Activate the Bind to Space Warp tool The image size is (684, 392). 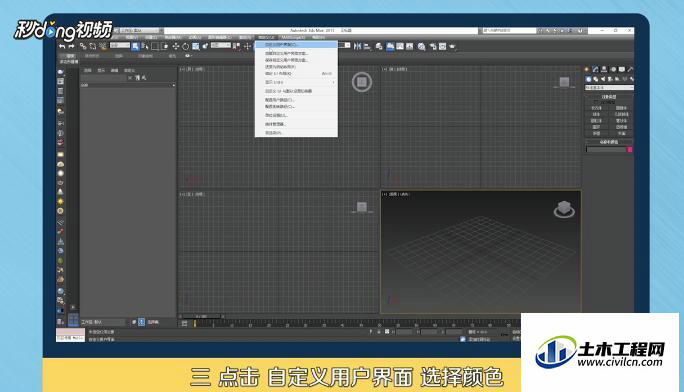103,46
